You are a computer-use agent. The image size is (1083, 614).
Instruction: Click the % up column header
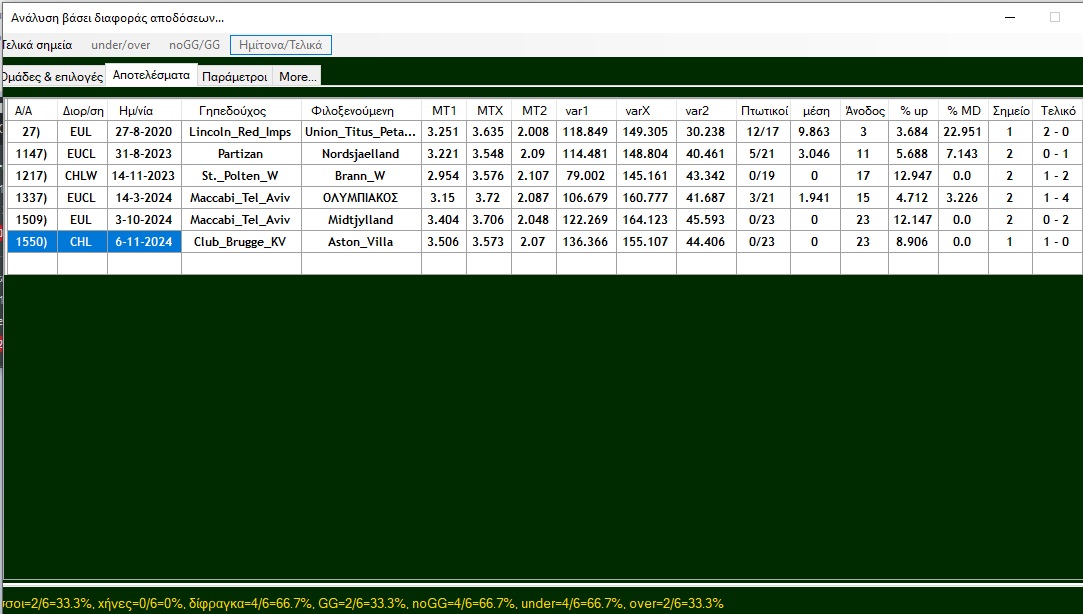913,110
